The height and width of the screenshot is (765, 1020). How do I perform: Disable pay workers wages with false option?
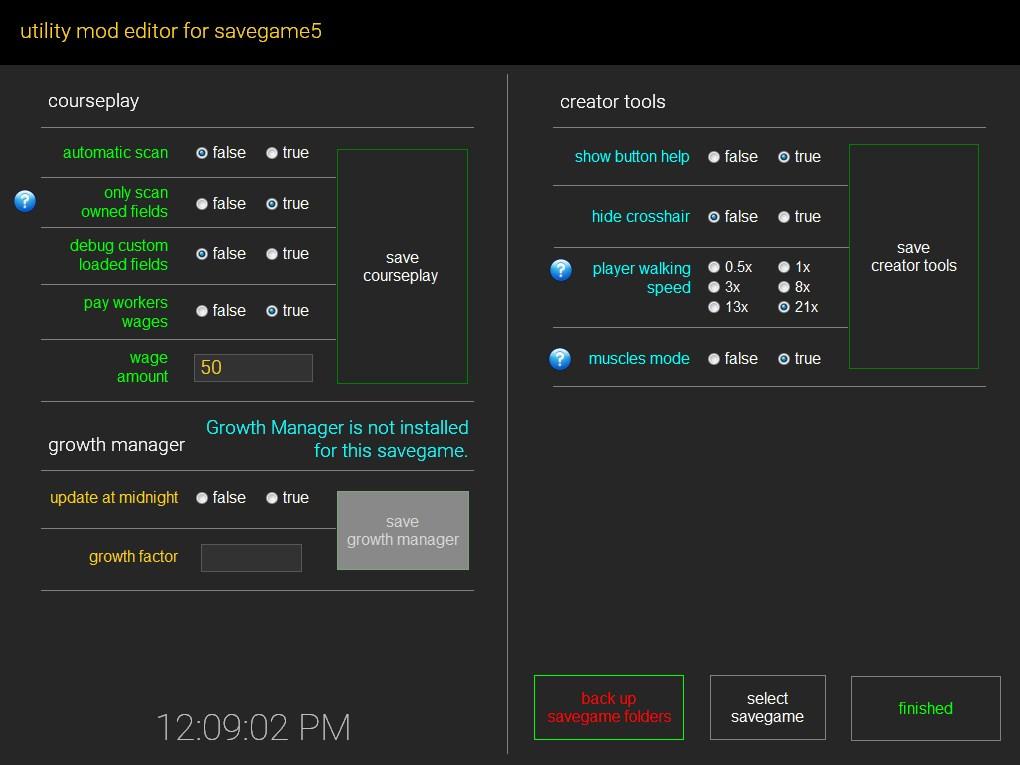[202, 311]
